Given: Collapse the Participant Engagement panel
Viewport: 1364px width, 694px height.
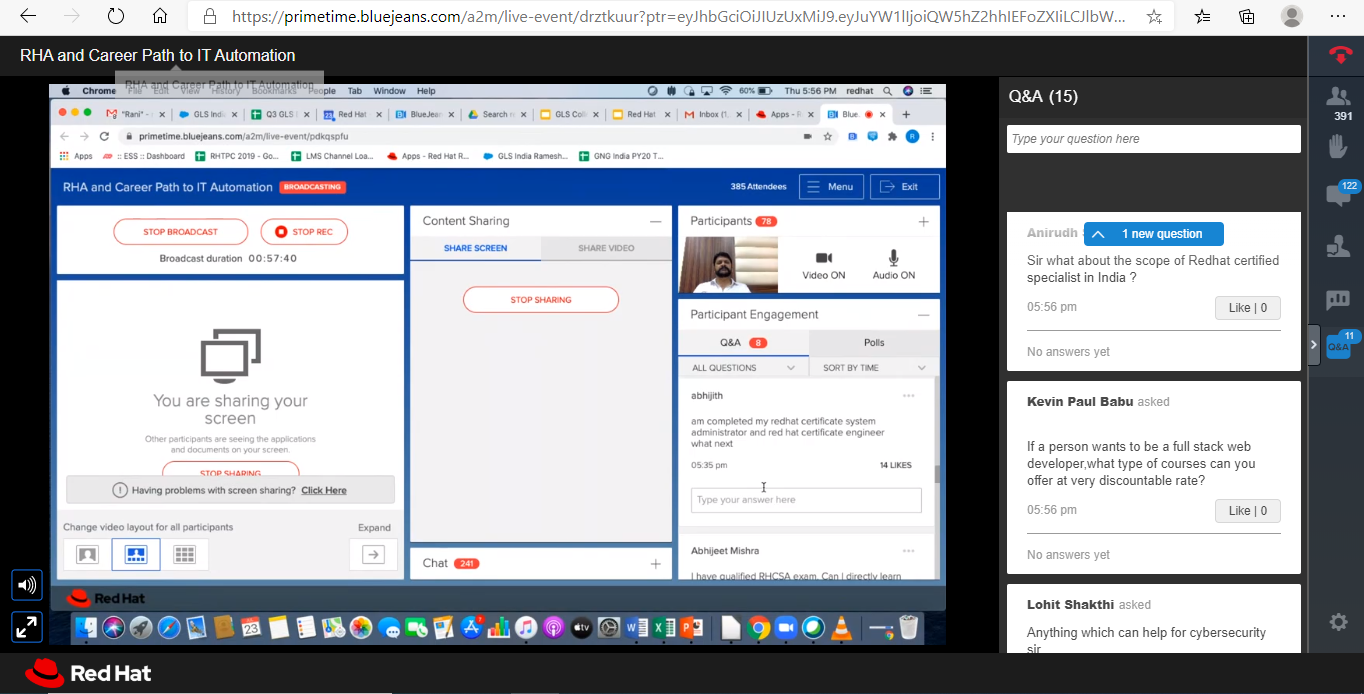Looking at the screenshot, I should pyautogui.click(x=923, y=315).
